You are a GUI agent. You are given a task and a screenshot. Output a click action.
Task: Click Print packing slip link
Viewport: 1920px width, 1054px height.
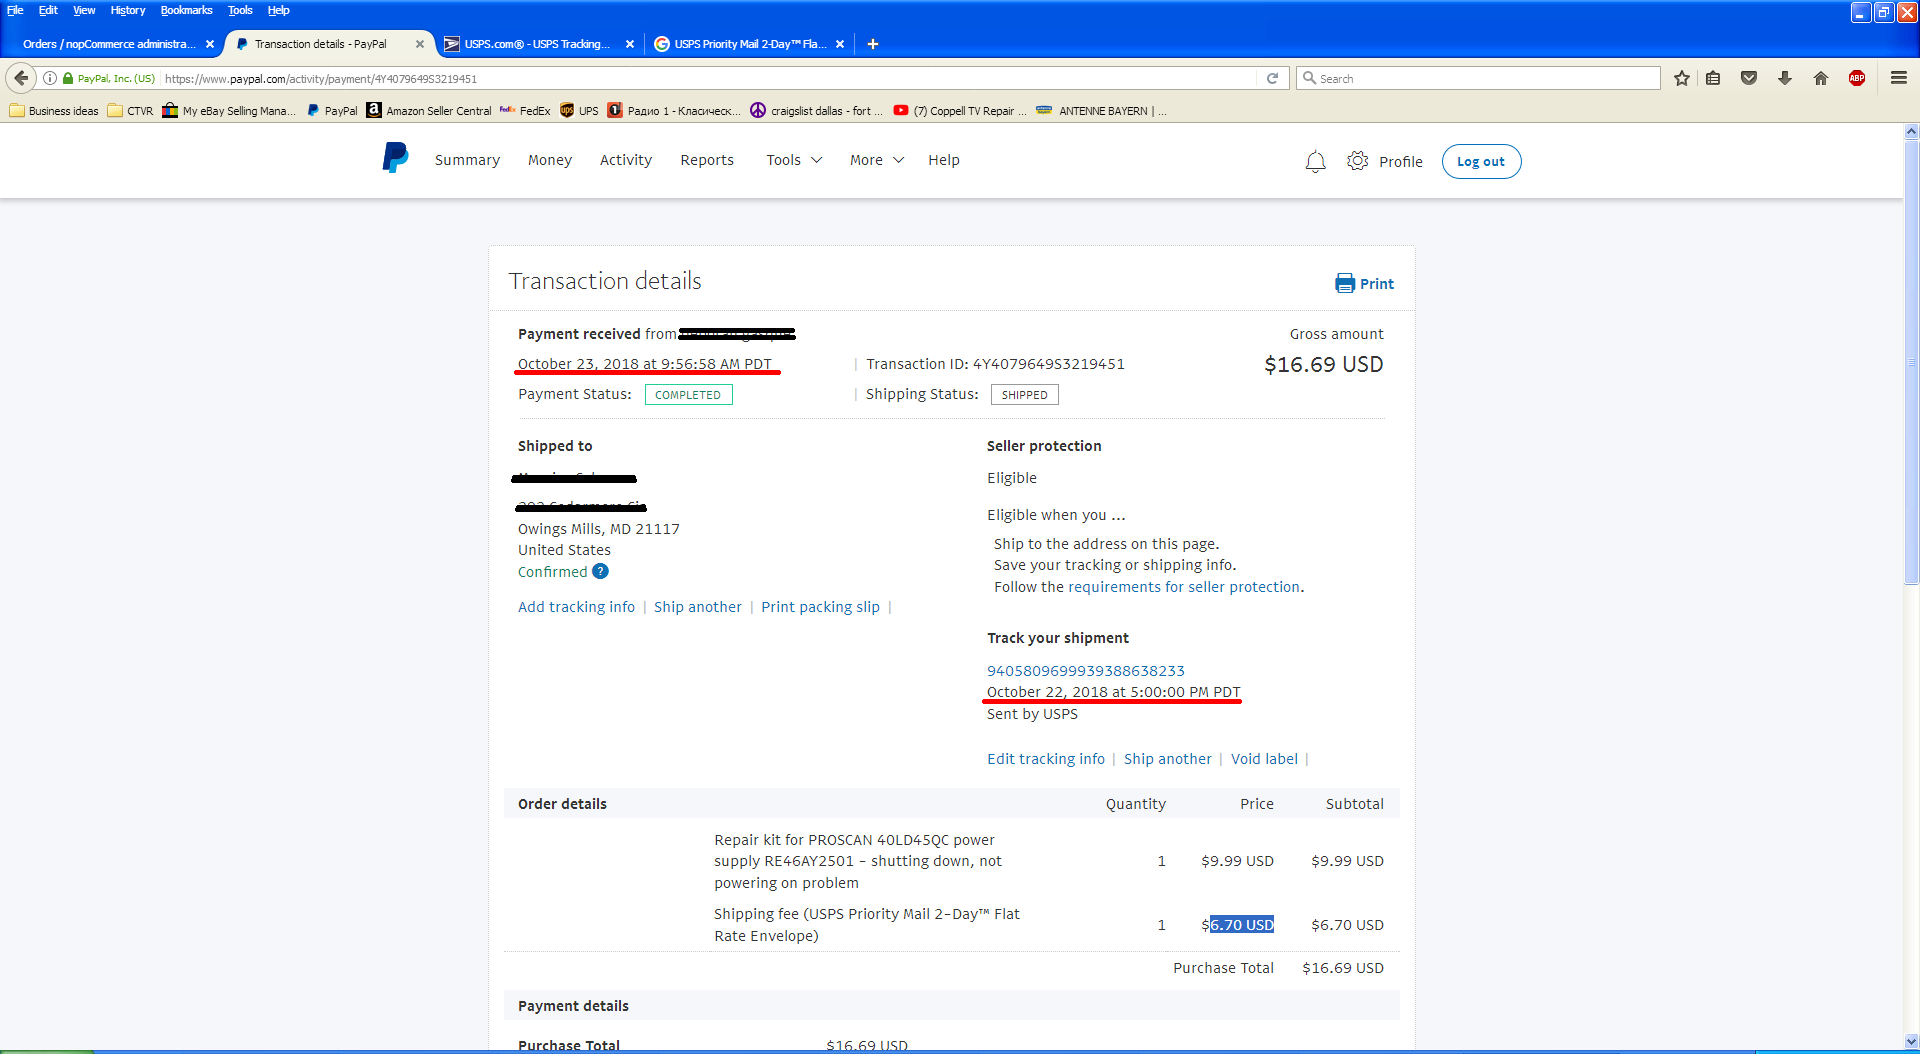tap(820, 607)
